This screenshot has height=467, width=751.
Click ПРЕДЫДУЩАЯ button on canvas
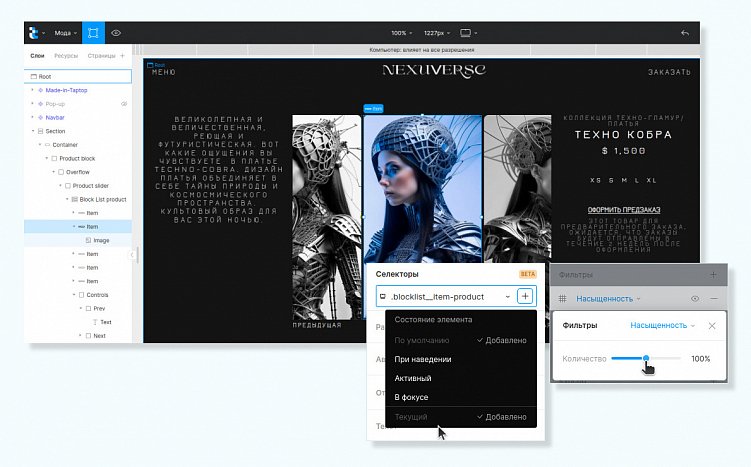[317, 325]
